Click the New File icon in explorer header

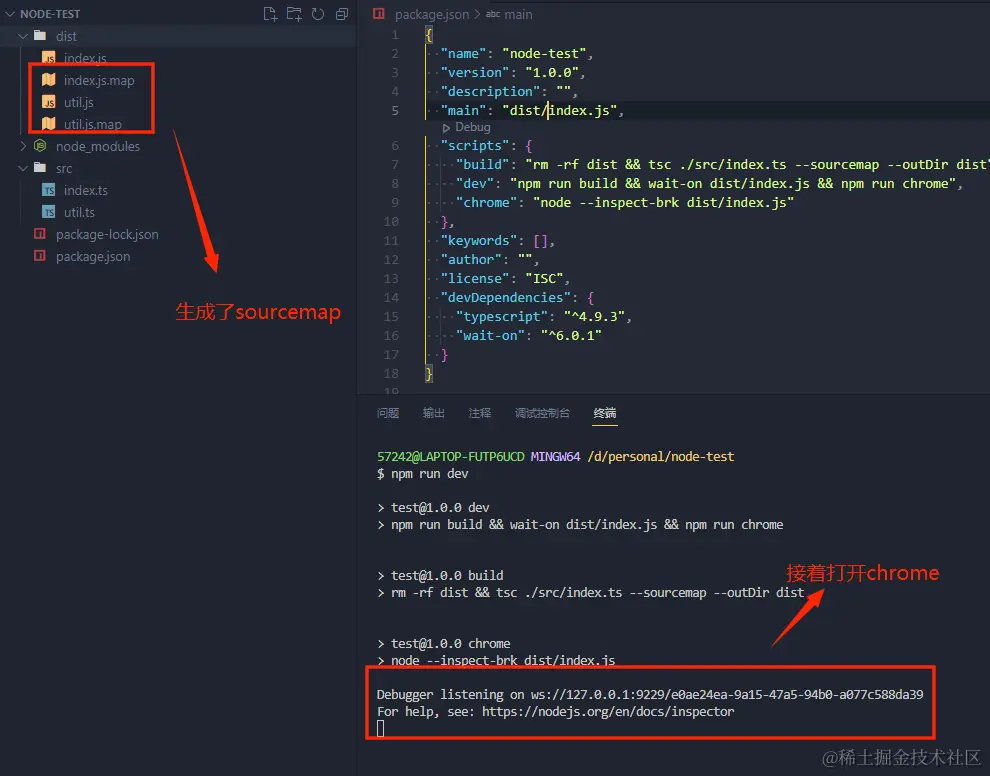[x=270, y=14]
